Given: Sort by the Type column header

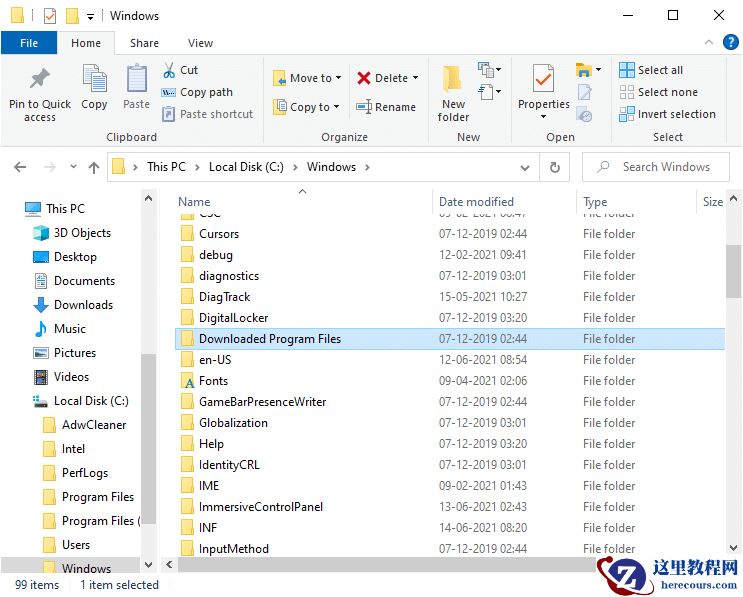Looking at the screenshot, I should click(x=636, y=201).
